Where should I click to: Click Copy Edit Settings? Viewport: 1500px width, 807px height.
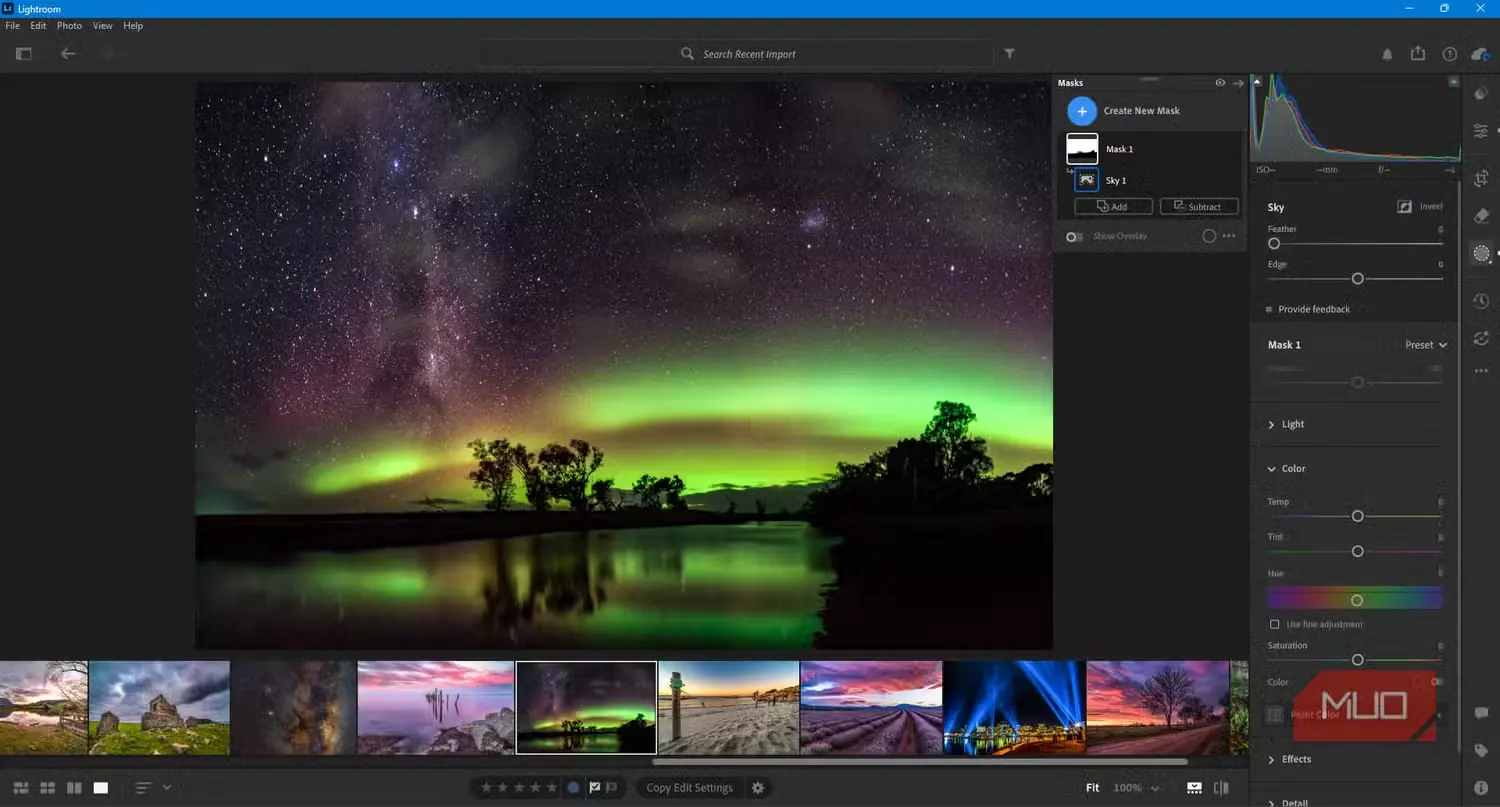pyautogui.click(x=690, y=788)
